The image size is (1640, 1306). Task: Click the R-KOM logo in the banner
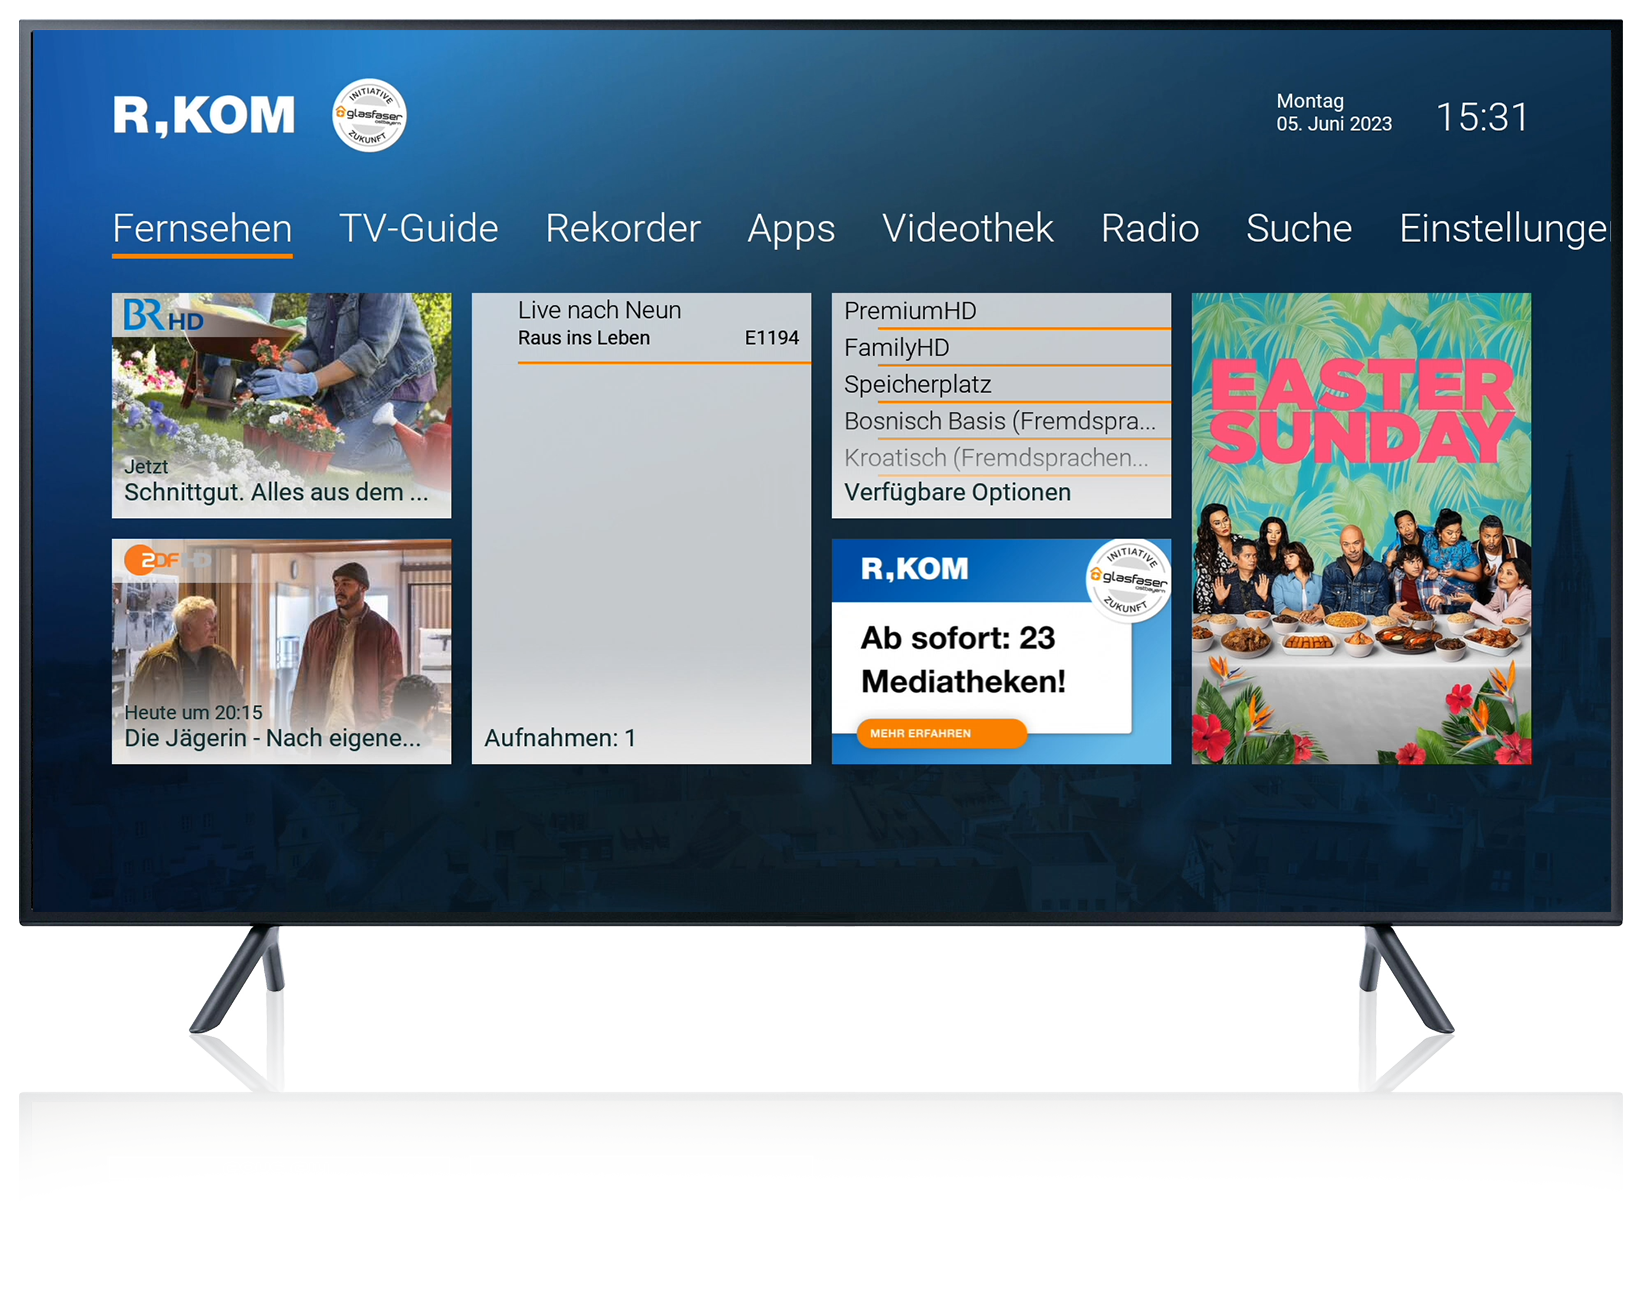(914, 569)
